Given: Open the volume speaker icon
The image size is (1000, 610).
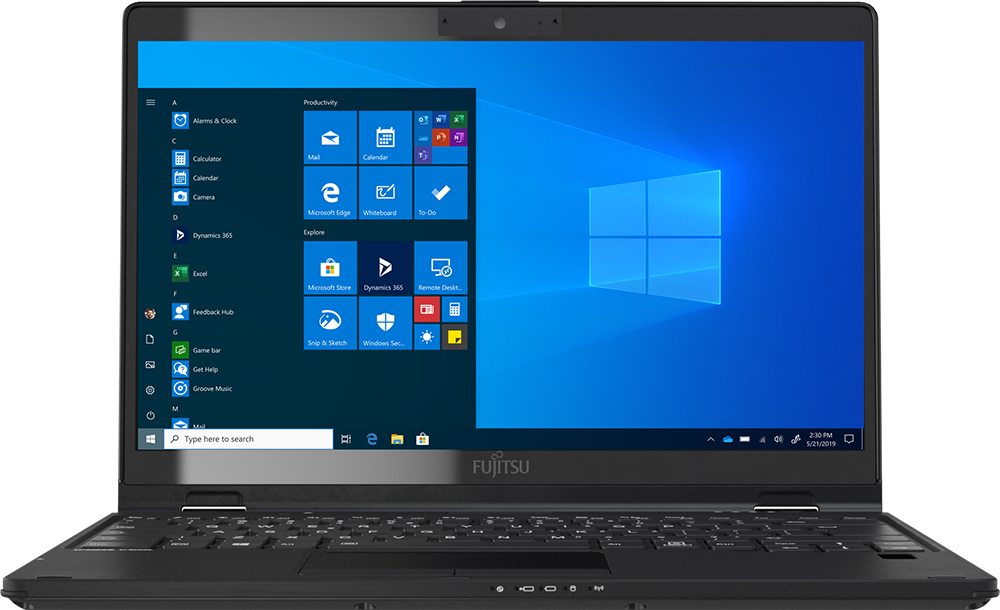Looking at the screenshot, I should (778, 439).
